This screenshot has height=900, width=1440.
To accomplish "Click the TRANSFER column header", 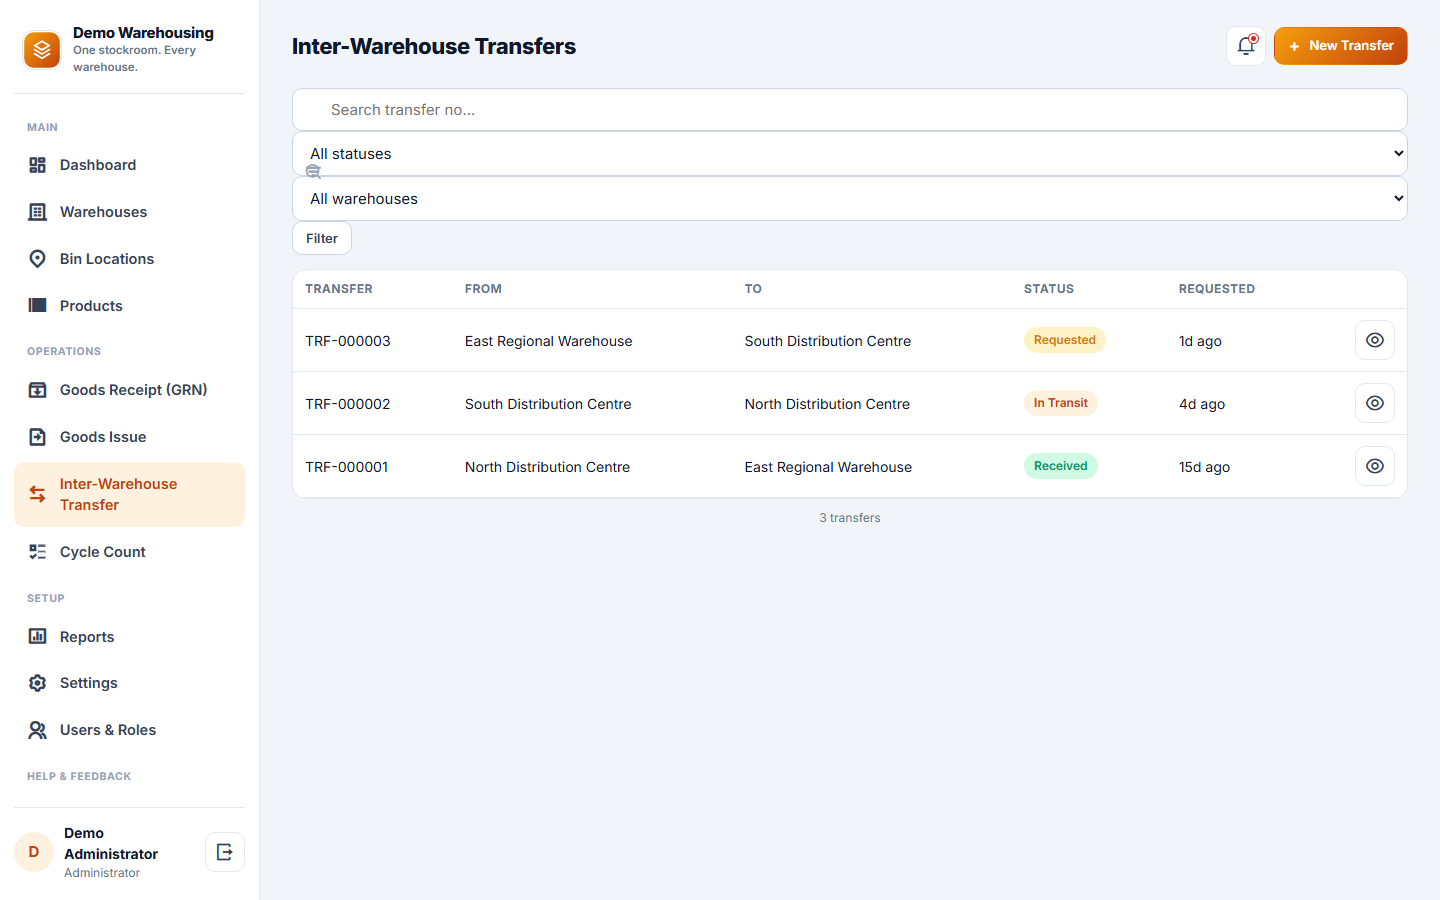I will 339,289.
